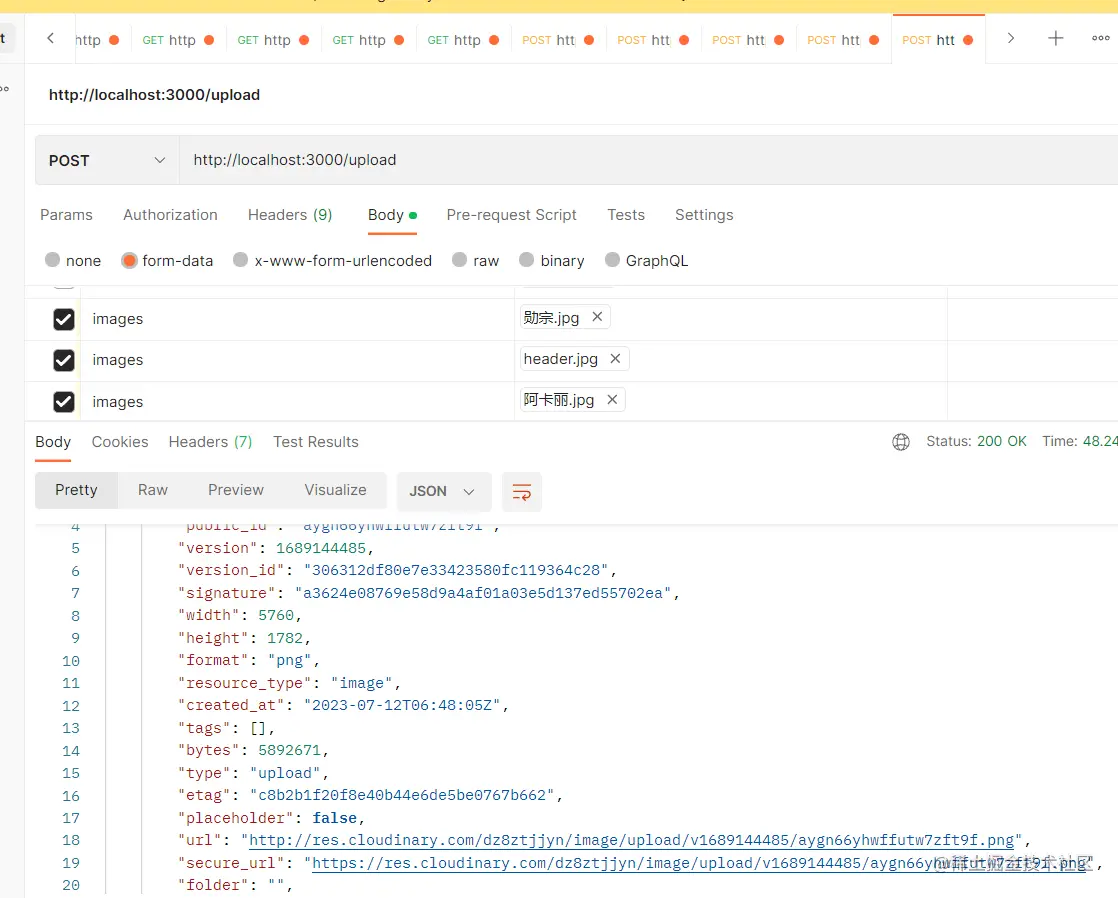
Task: Click the request URL input field
Action: [x=648, y=160]
